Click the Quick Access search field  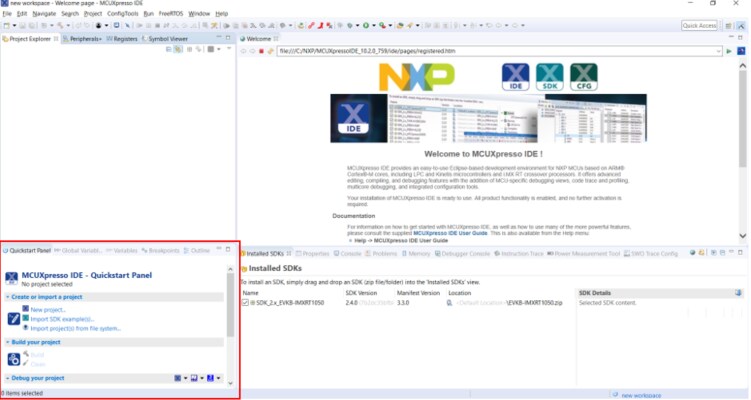[699, 25]
